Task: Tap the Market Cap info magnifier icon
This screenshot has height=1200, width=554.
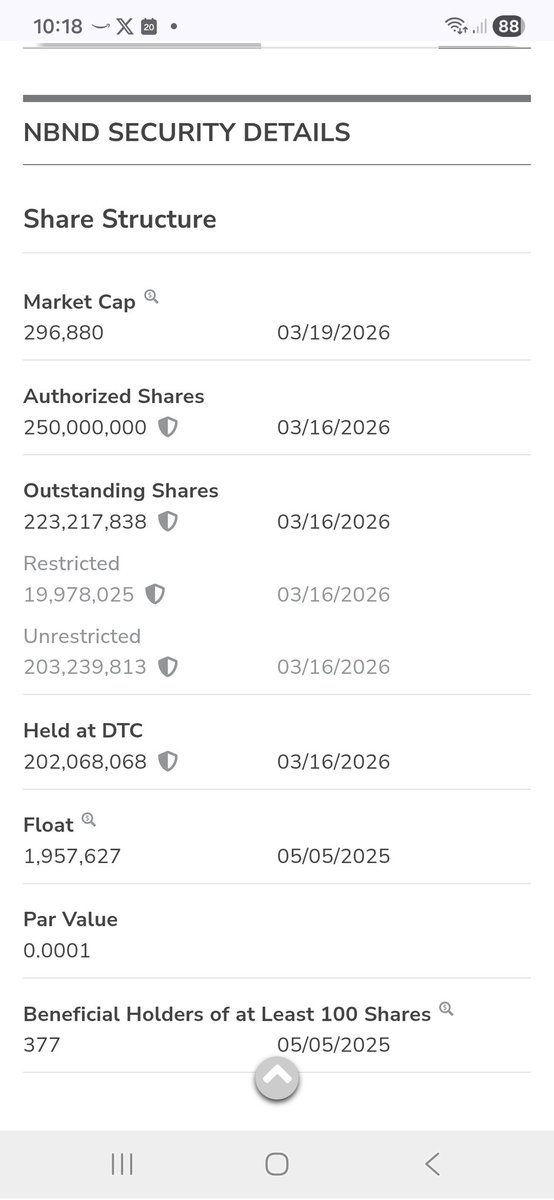Action: [x=151, y=297]
